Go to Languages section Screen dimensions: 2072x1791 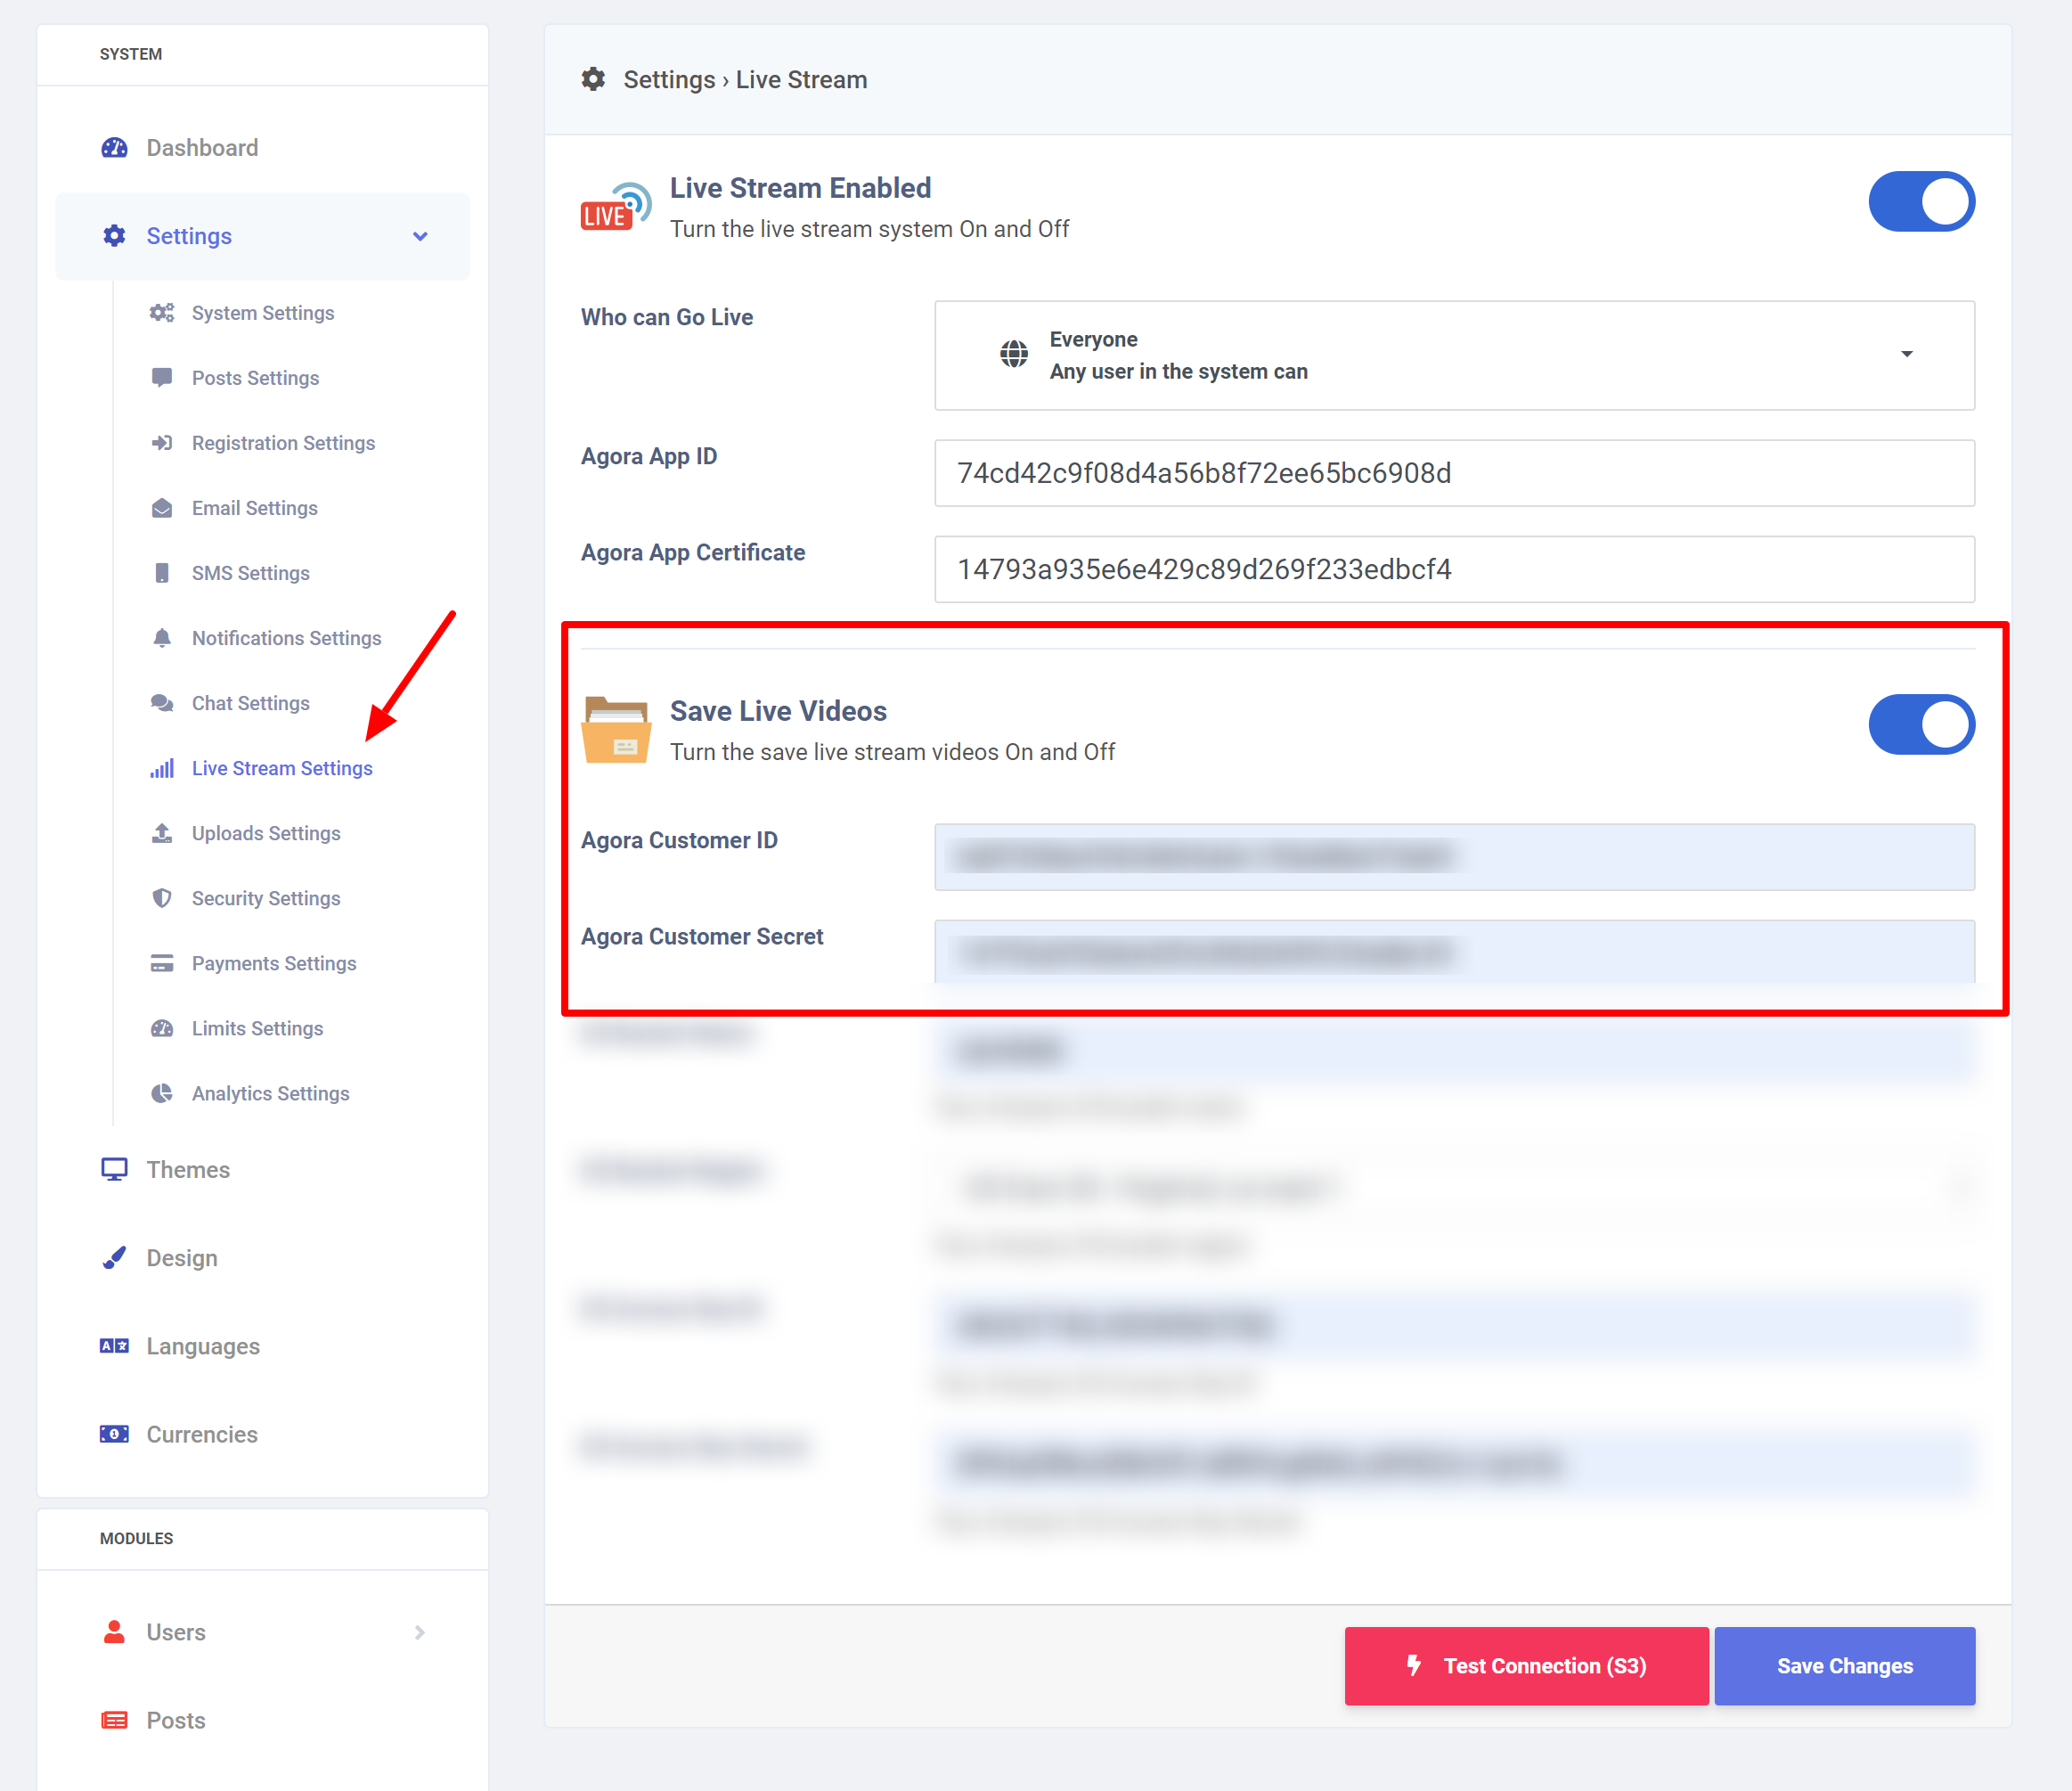(203, 1346)
